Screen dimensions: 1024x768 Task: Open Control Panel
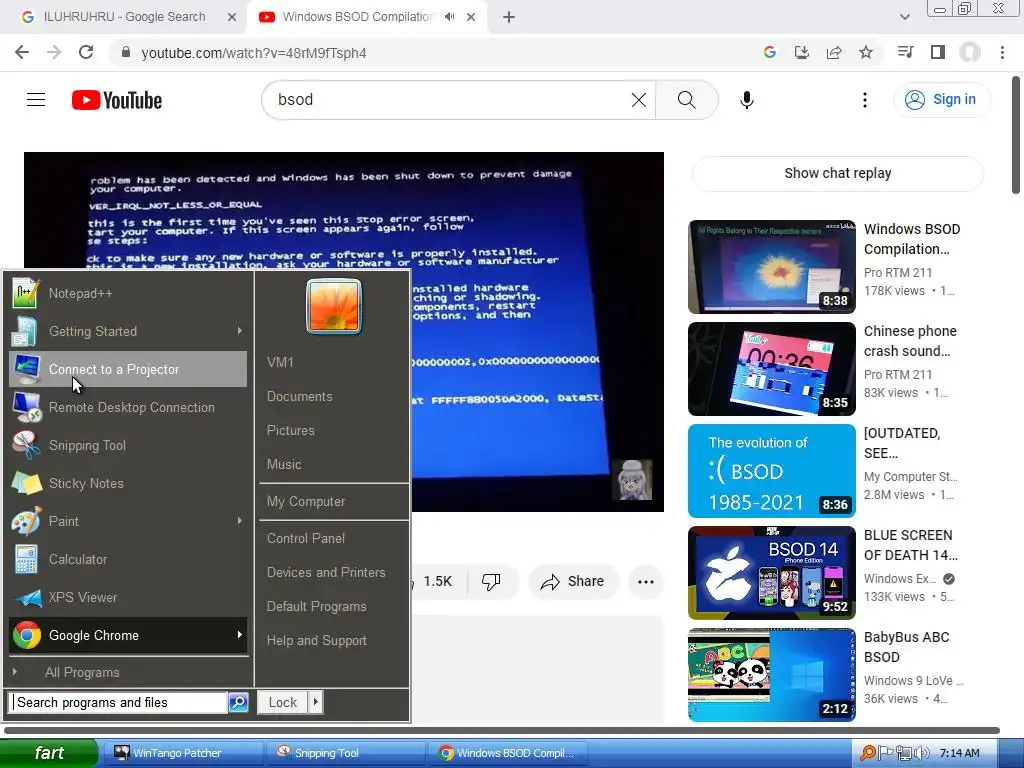click(306, 538)
